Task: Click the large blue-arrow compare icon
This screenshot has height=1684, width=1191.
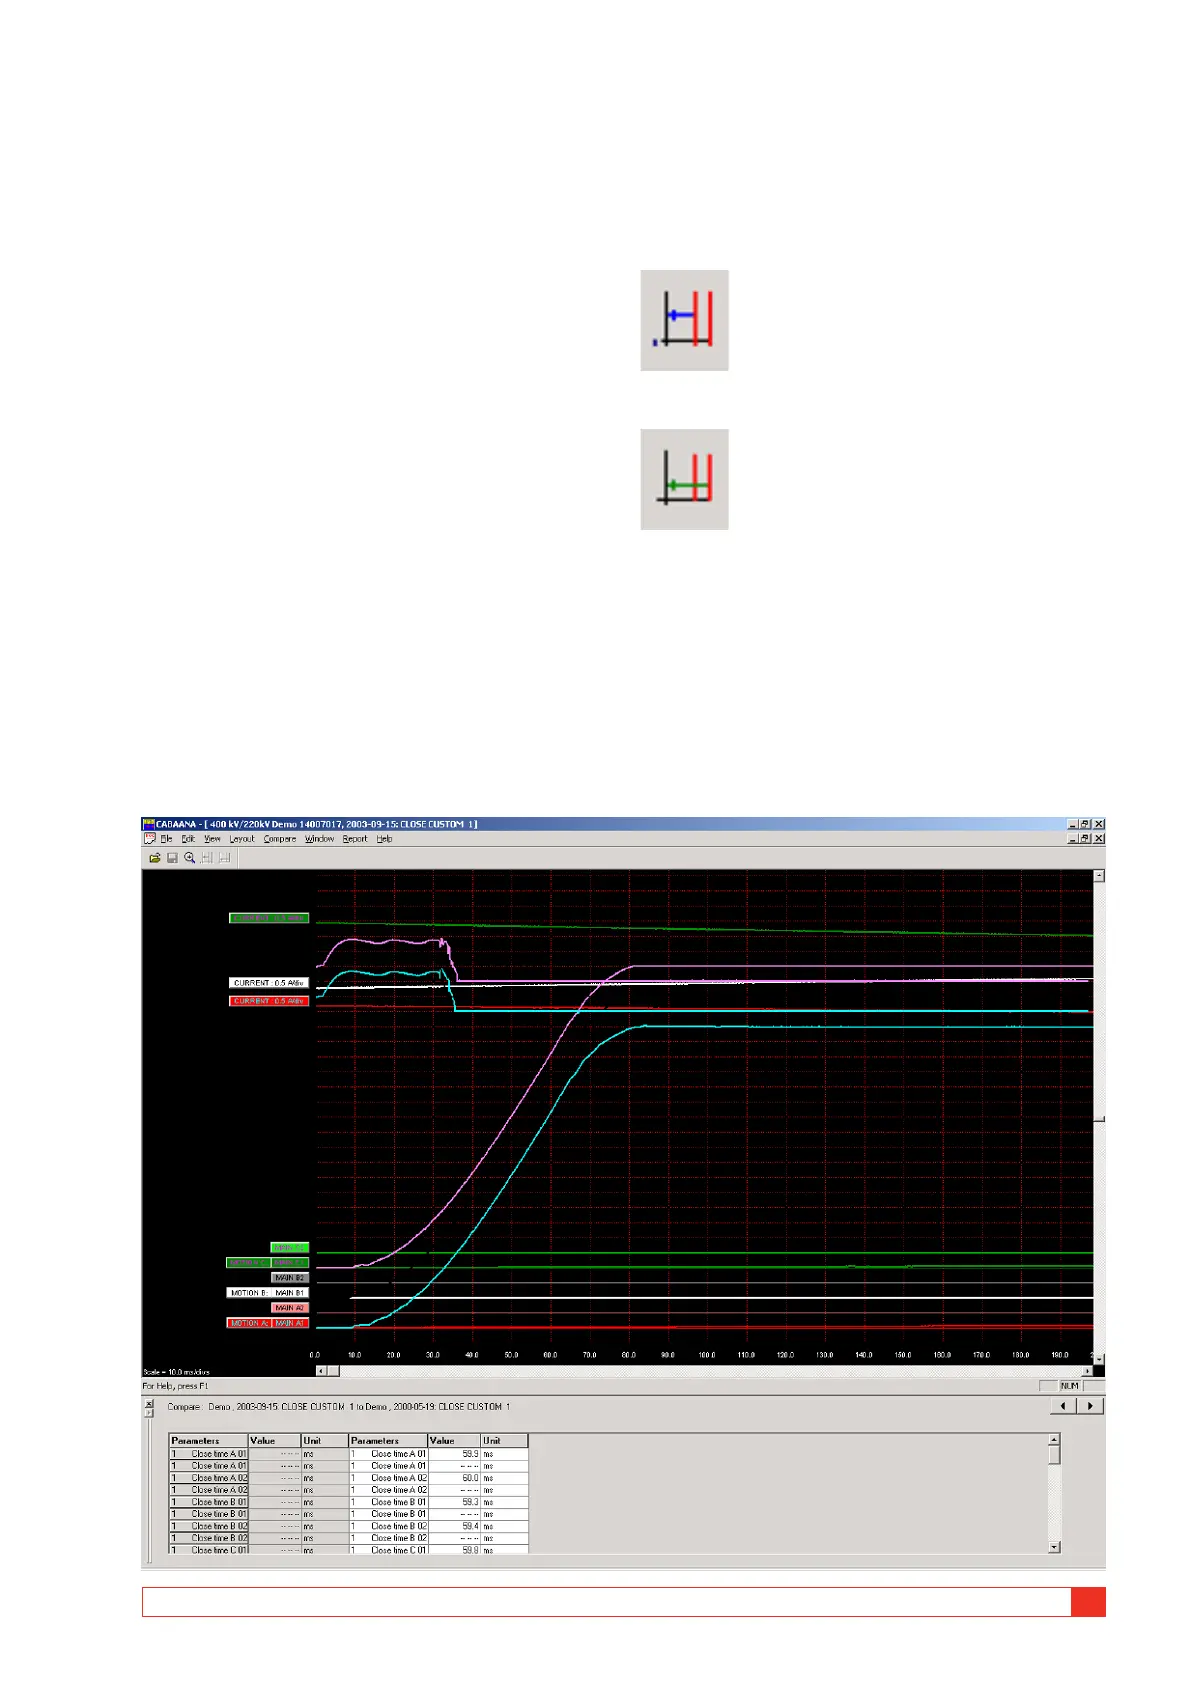Action: pos(684,320)
